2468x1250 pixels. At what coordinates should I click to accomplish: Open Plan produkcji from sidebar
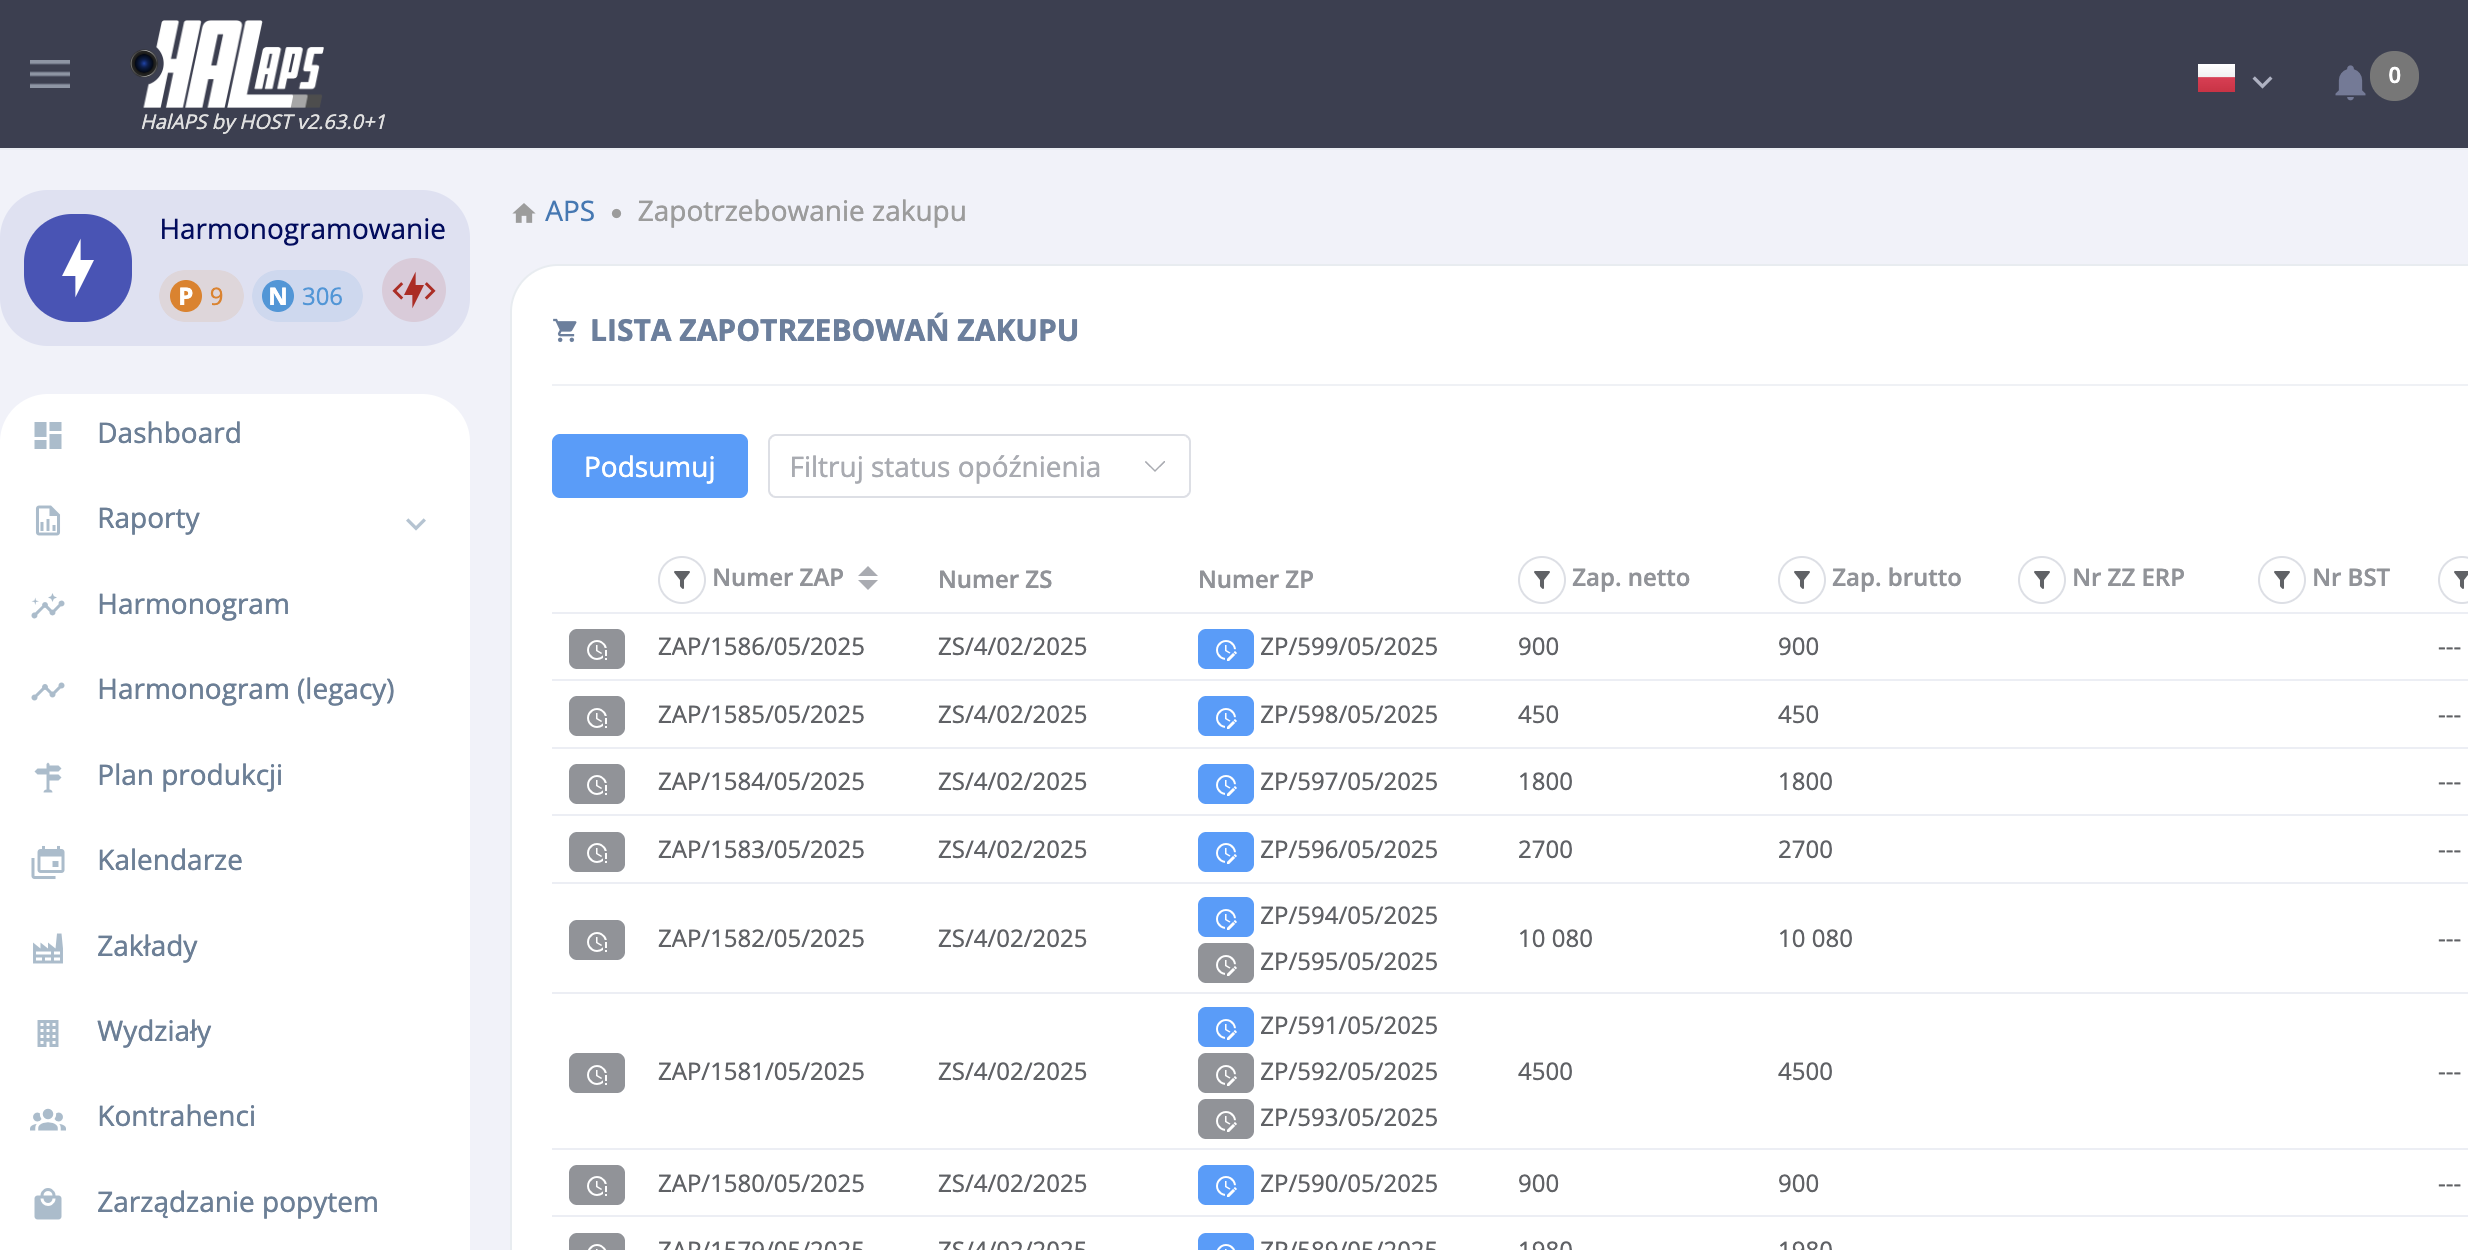(189, 775)
